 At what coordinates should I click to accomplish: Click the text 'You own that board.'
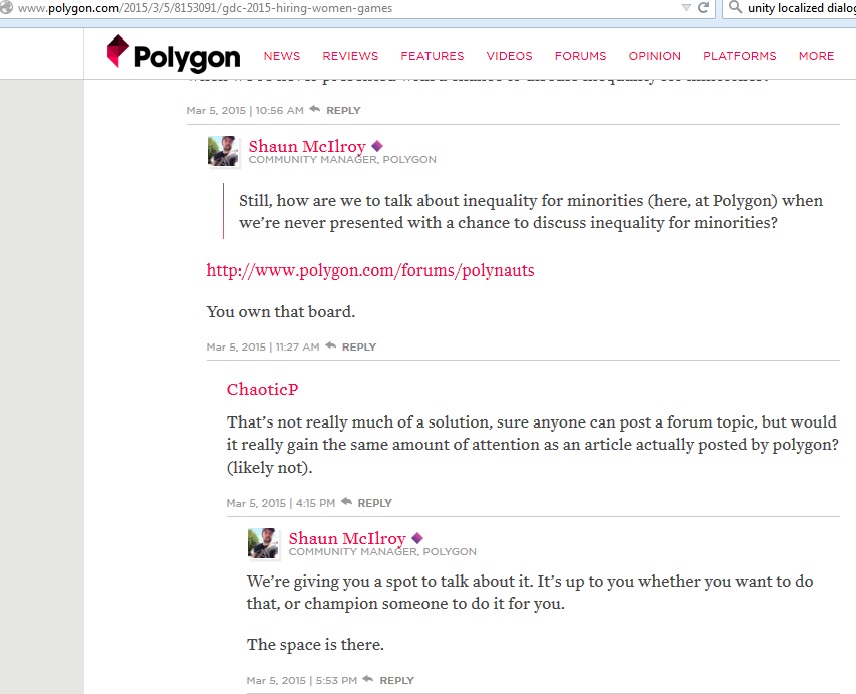click(281, 311)
